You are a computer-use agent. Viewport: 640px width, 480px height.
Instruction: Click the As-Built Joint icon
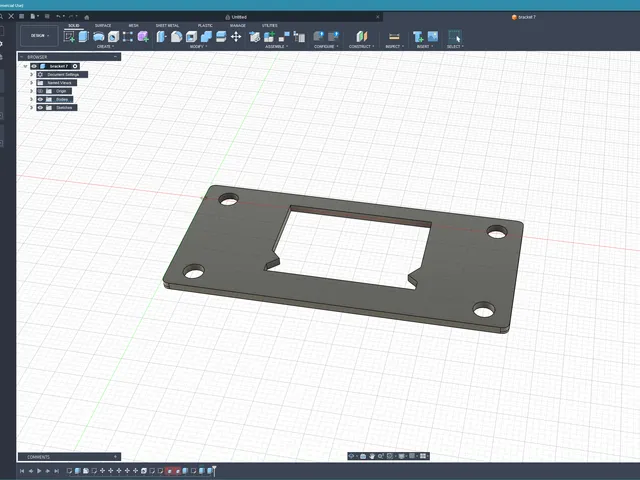click(x=299, y=37)
